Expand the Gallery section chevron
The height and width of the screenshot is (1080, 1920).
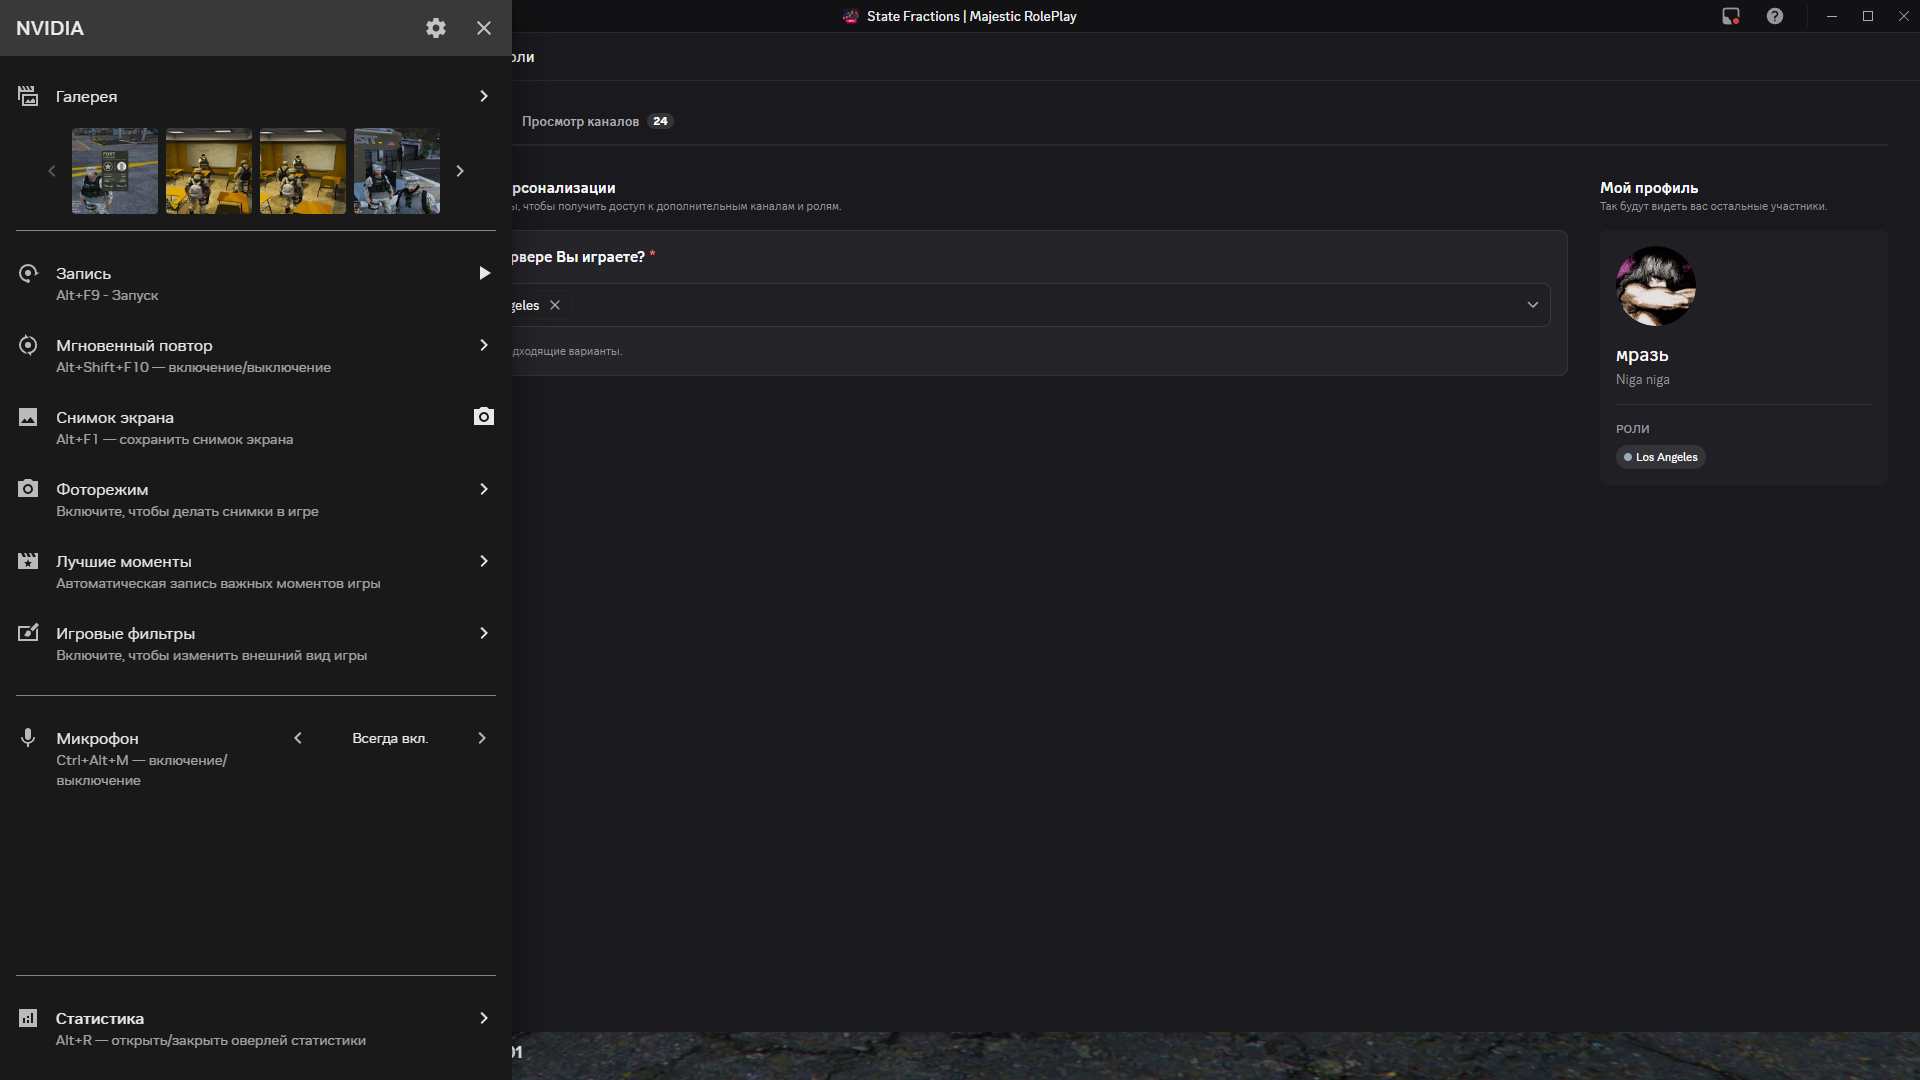[x=484, y=96]
